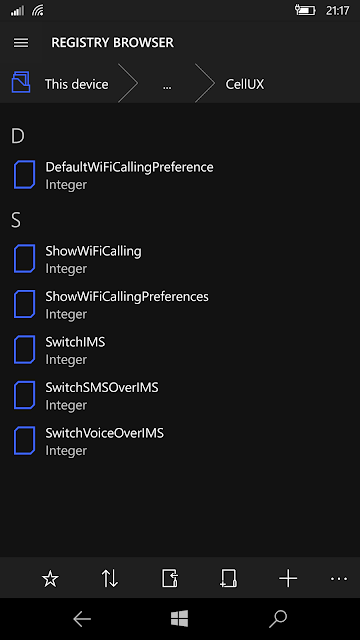This screenshot has height=640, width=360.
Task: Open SwitchSMSOverIMS integer entry
Action: (180, 396)
